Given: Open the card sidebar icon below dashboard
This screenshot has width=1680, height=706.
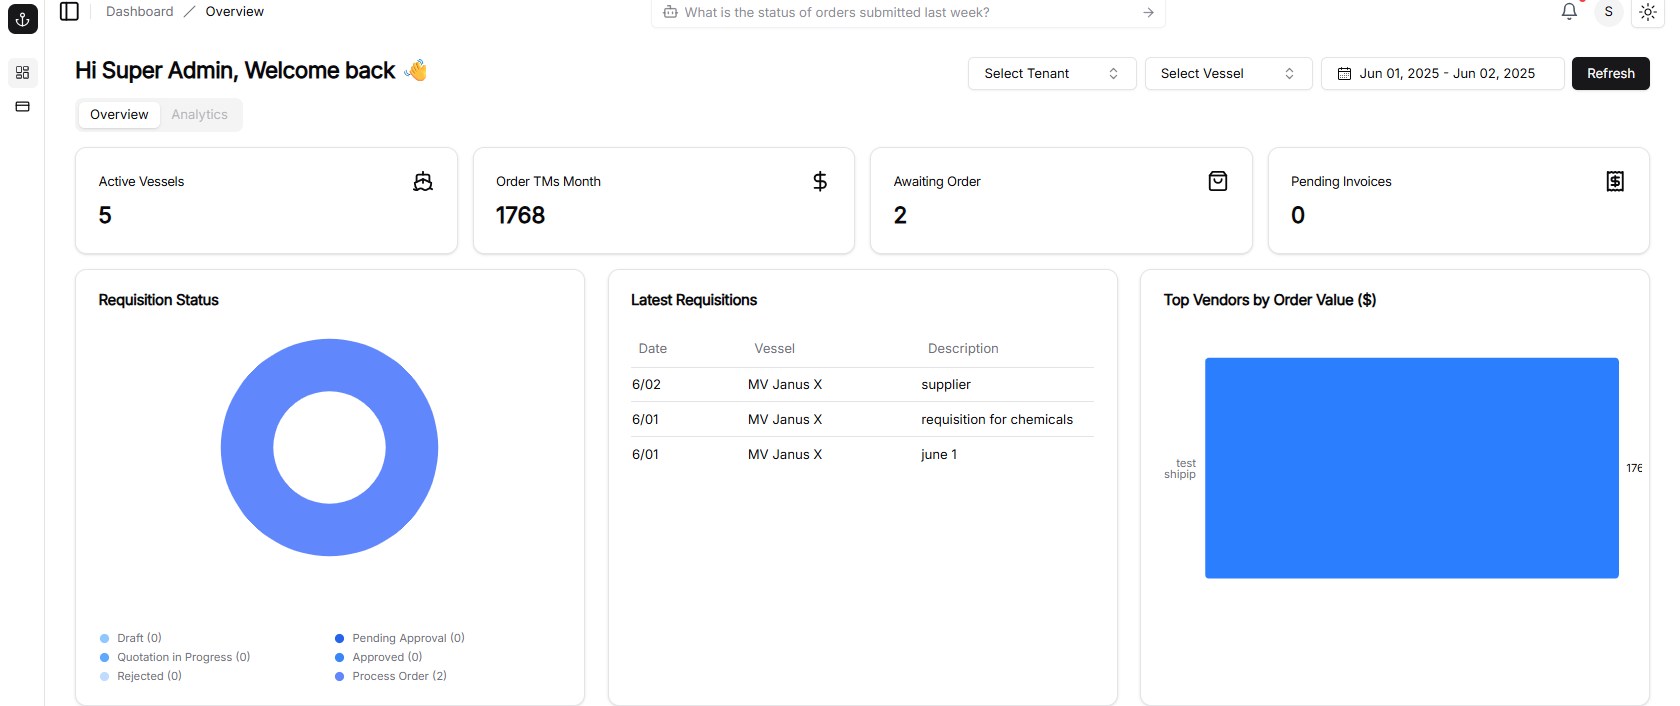Looking at the screenshot, I should 22,107.
